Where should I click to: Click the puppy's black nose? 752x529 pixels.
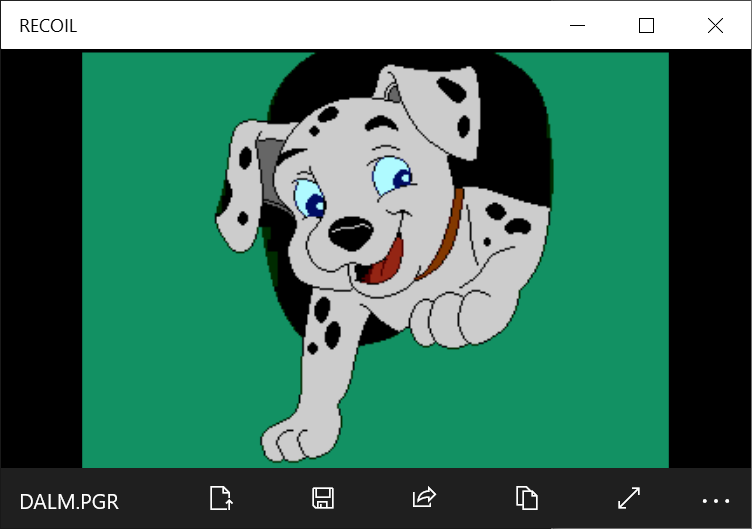click(x=347, y=234)
